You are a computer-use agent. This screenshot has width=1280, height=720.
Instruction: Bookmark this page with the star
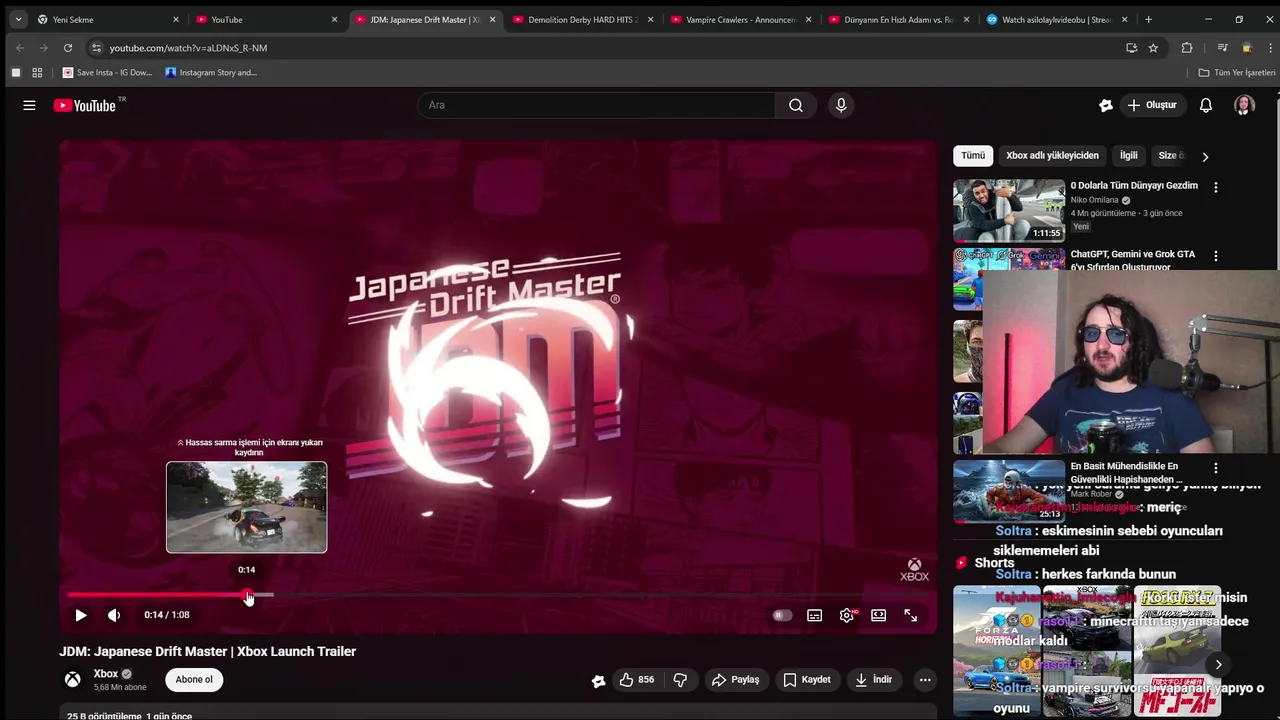coord(1153,47)
